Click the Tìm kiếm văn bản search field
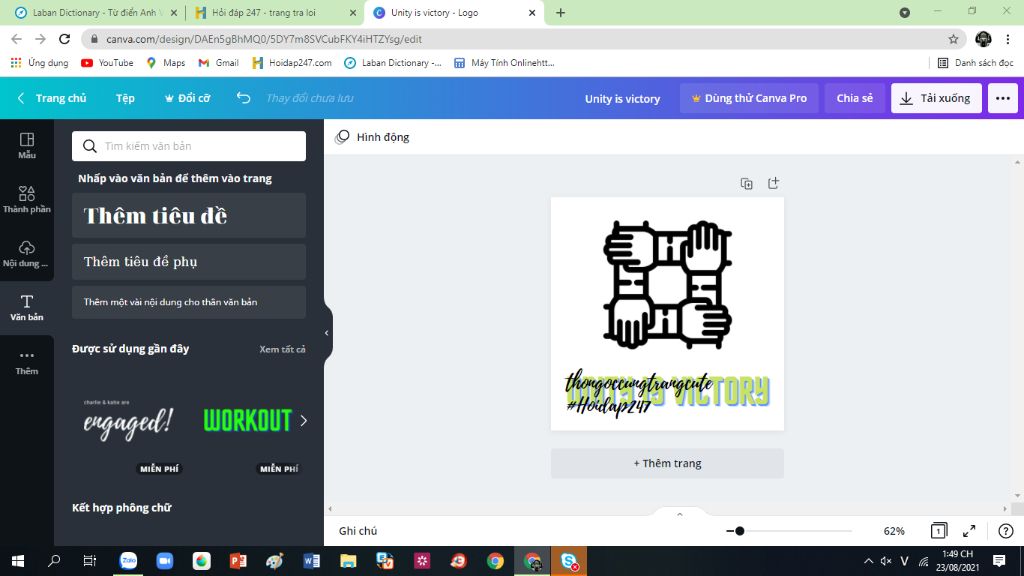The image size is (1024, 576). [189, 146]
